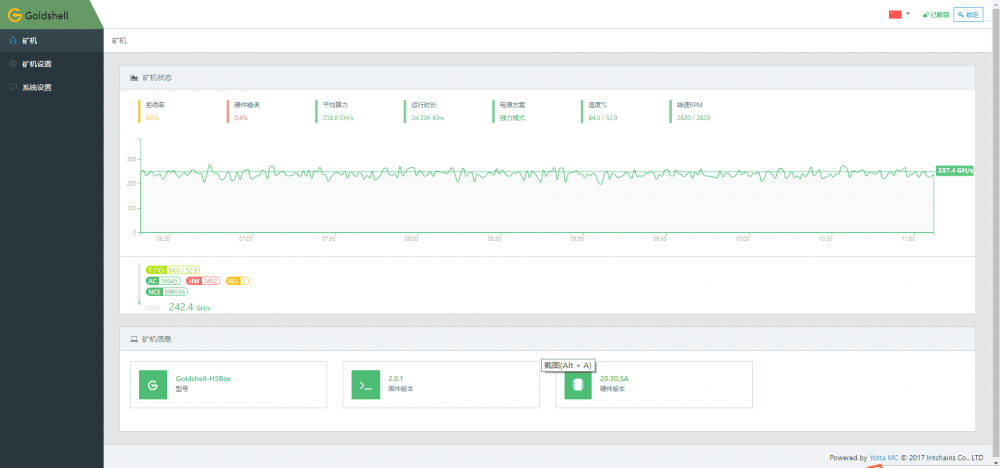Click the terminal firmware version icon
Viewport: 1000px width, 468px height.
point(365,385)
